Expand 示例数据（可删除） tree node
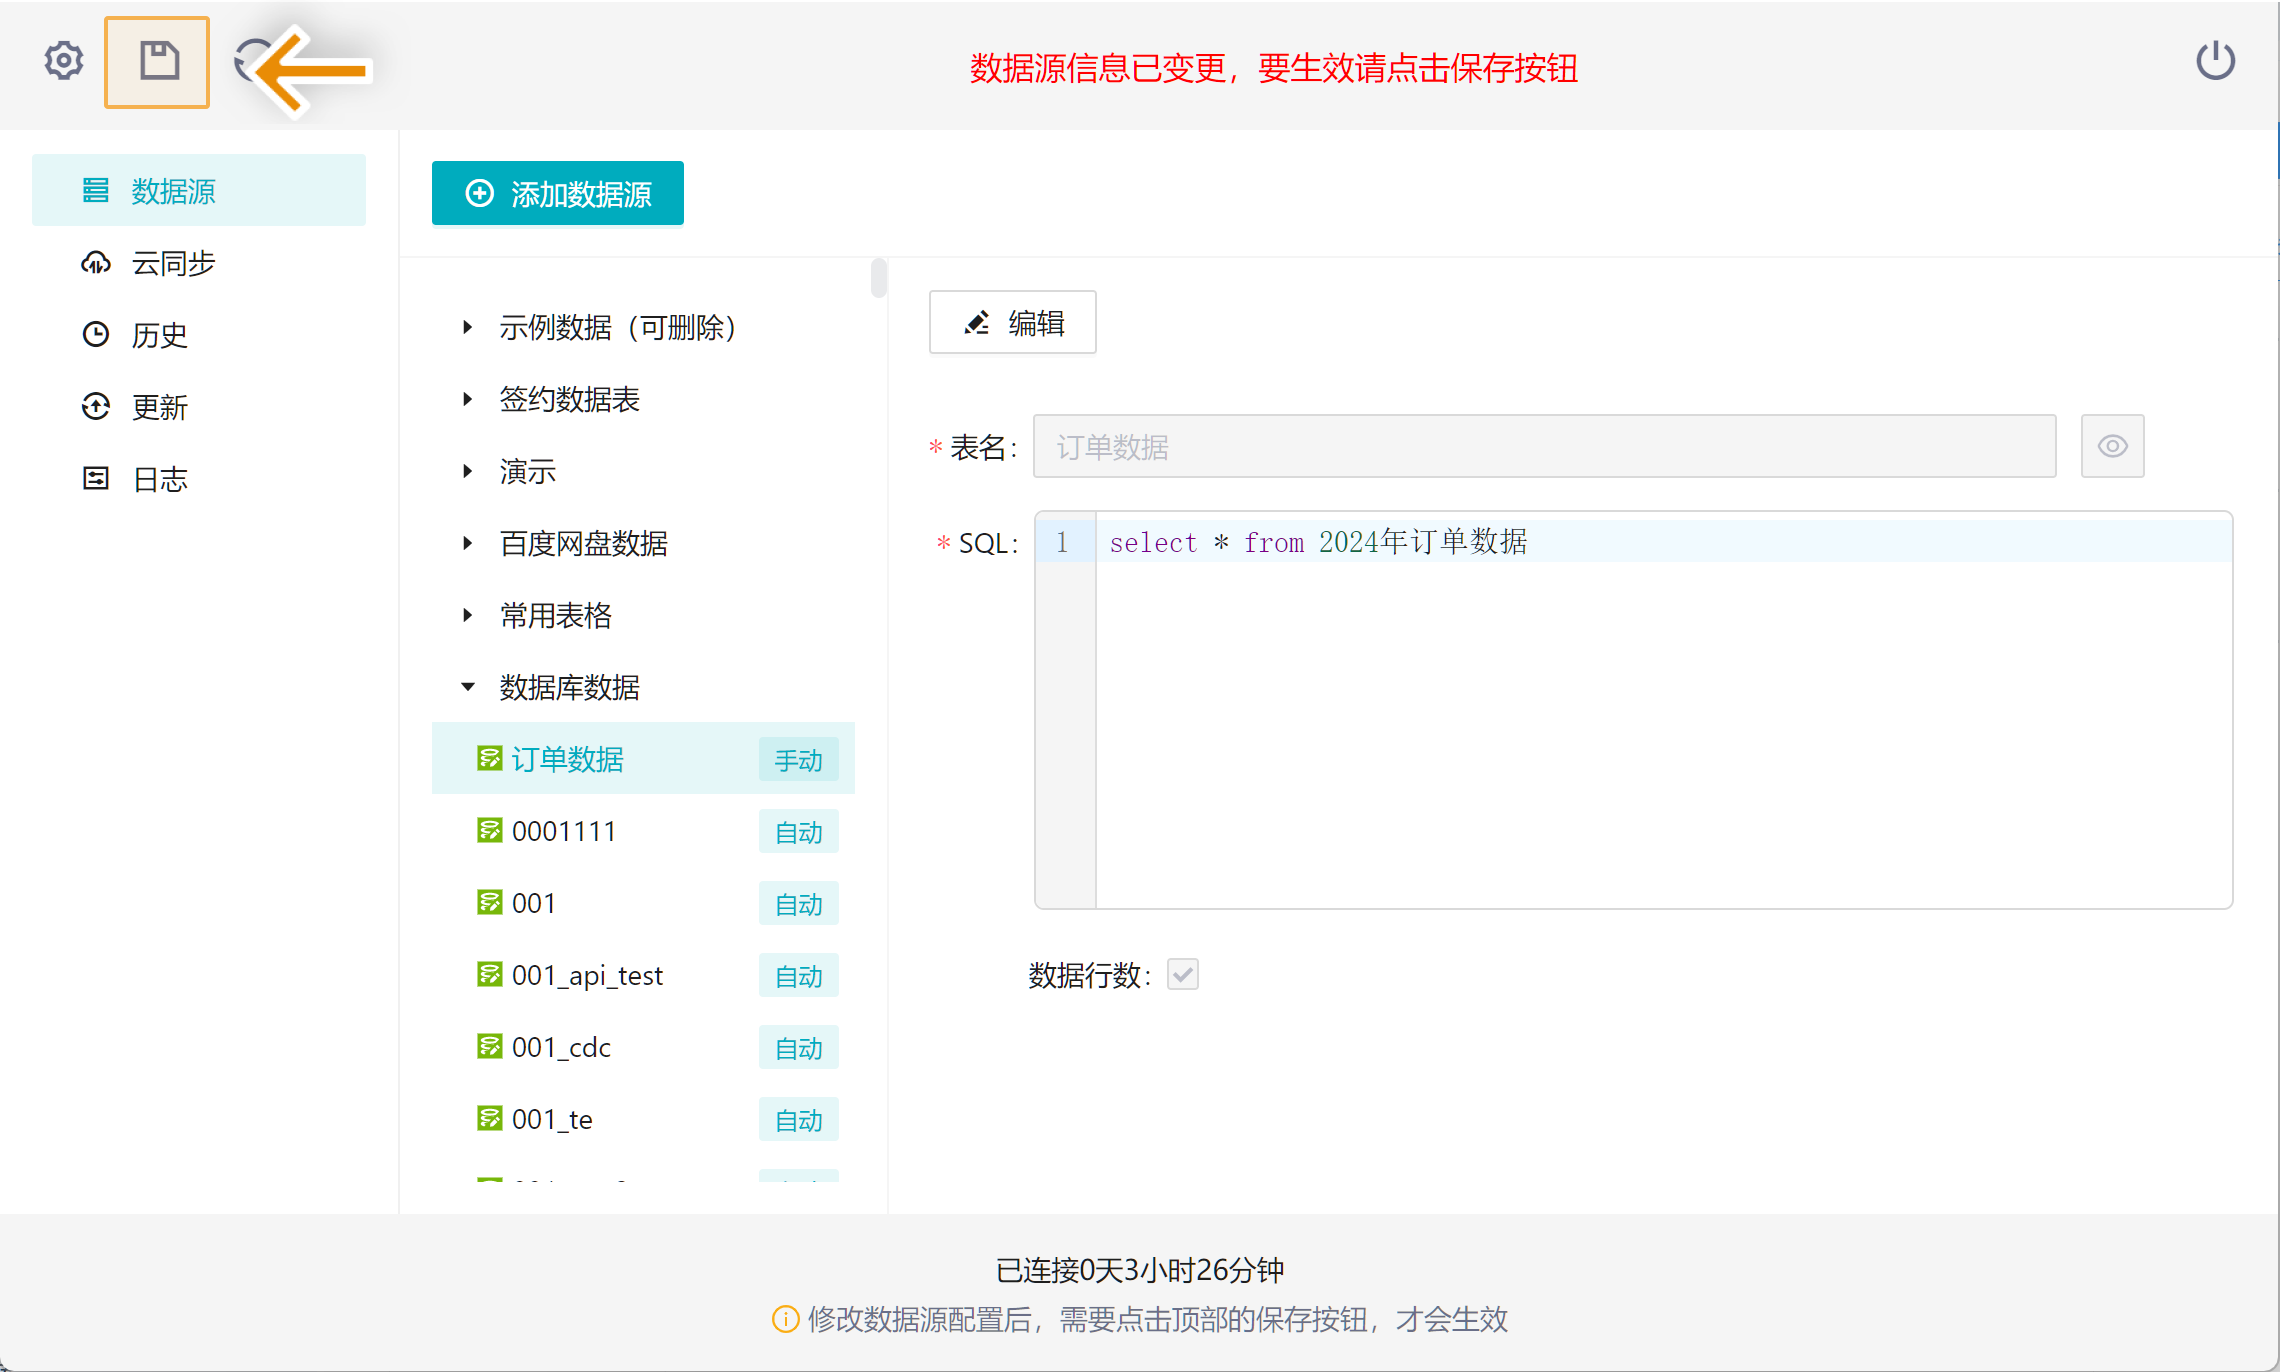This screenshot has height=1372, width=2280. click(x=467, y=327)
